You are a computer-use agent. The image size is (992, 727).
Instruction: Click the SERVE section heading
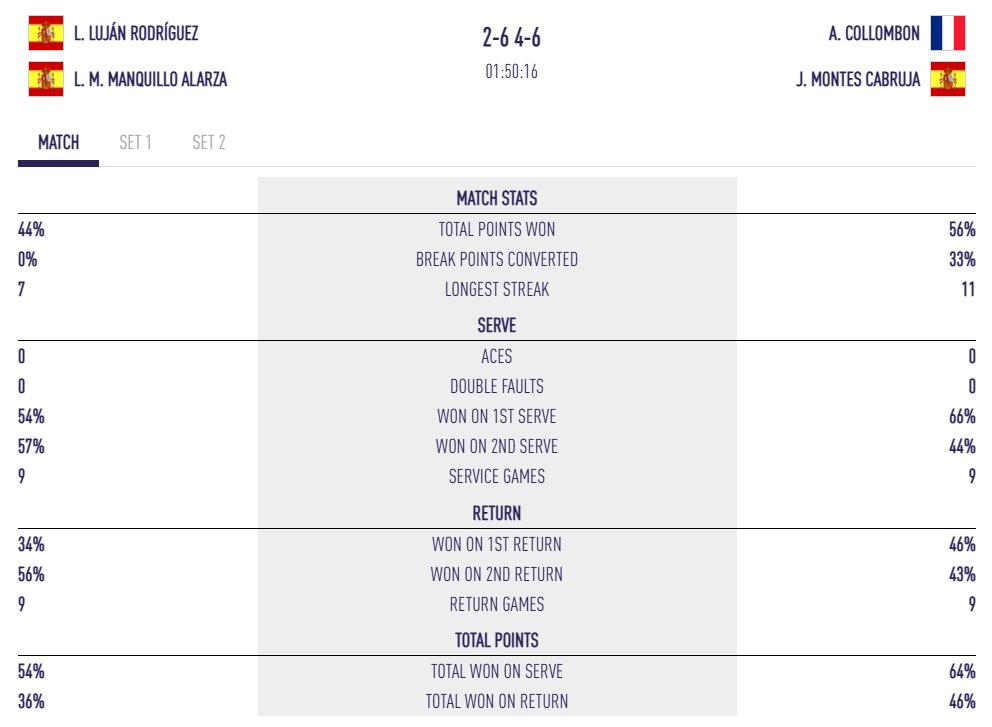pyautogui.click(x=497, y=325)
